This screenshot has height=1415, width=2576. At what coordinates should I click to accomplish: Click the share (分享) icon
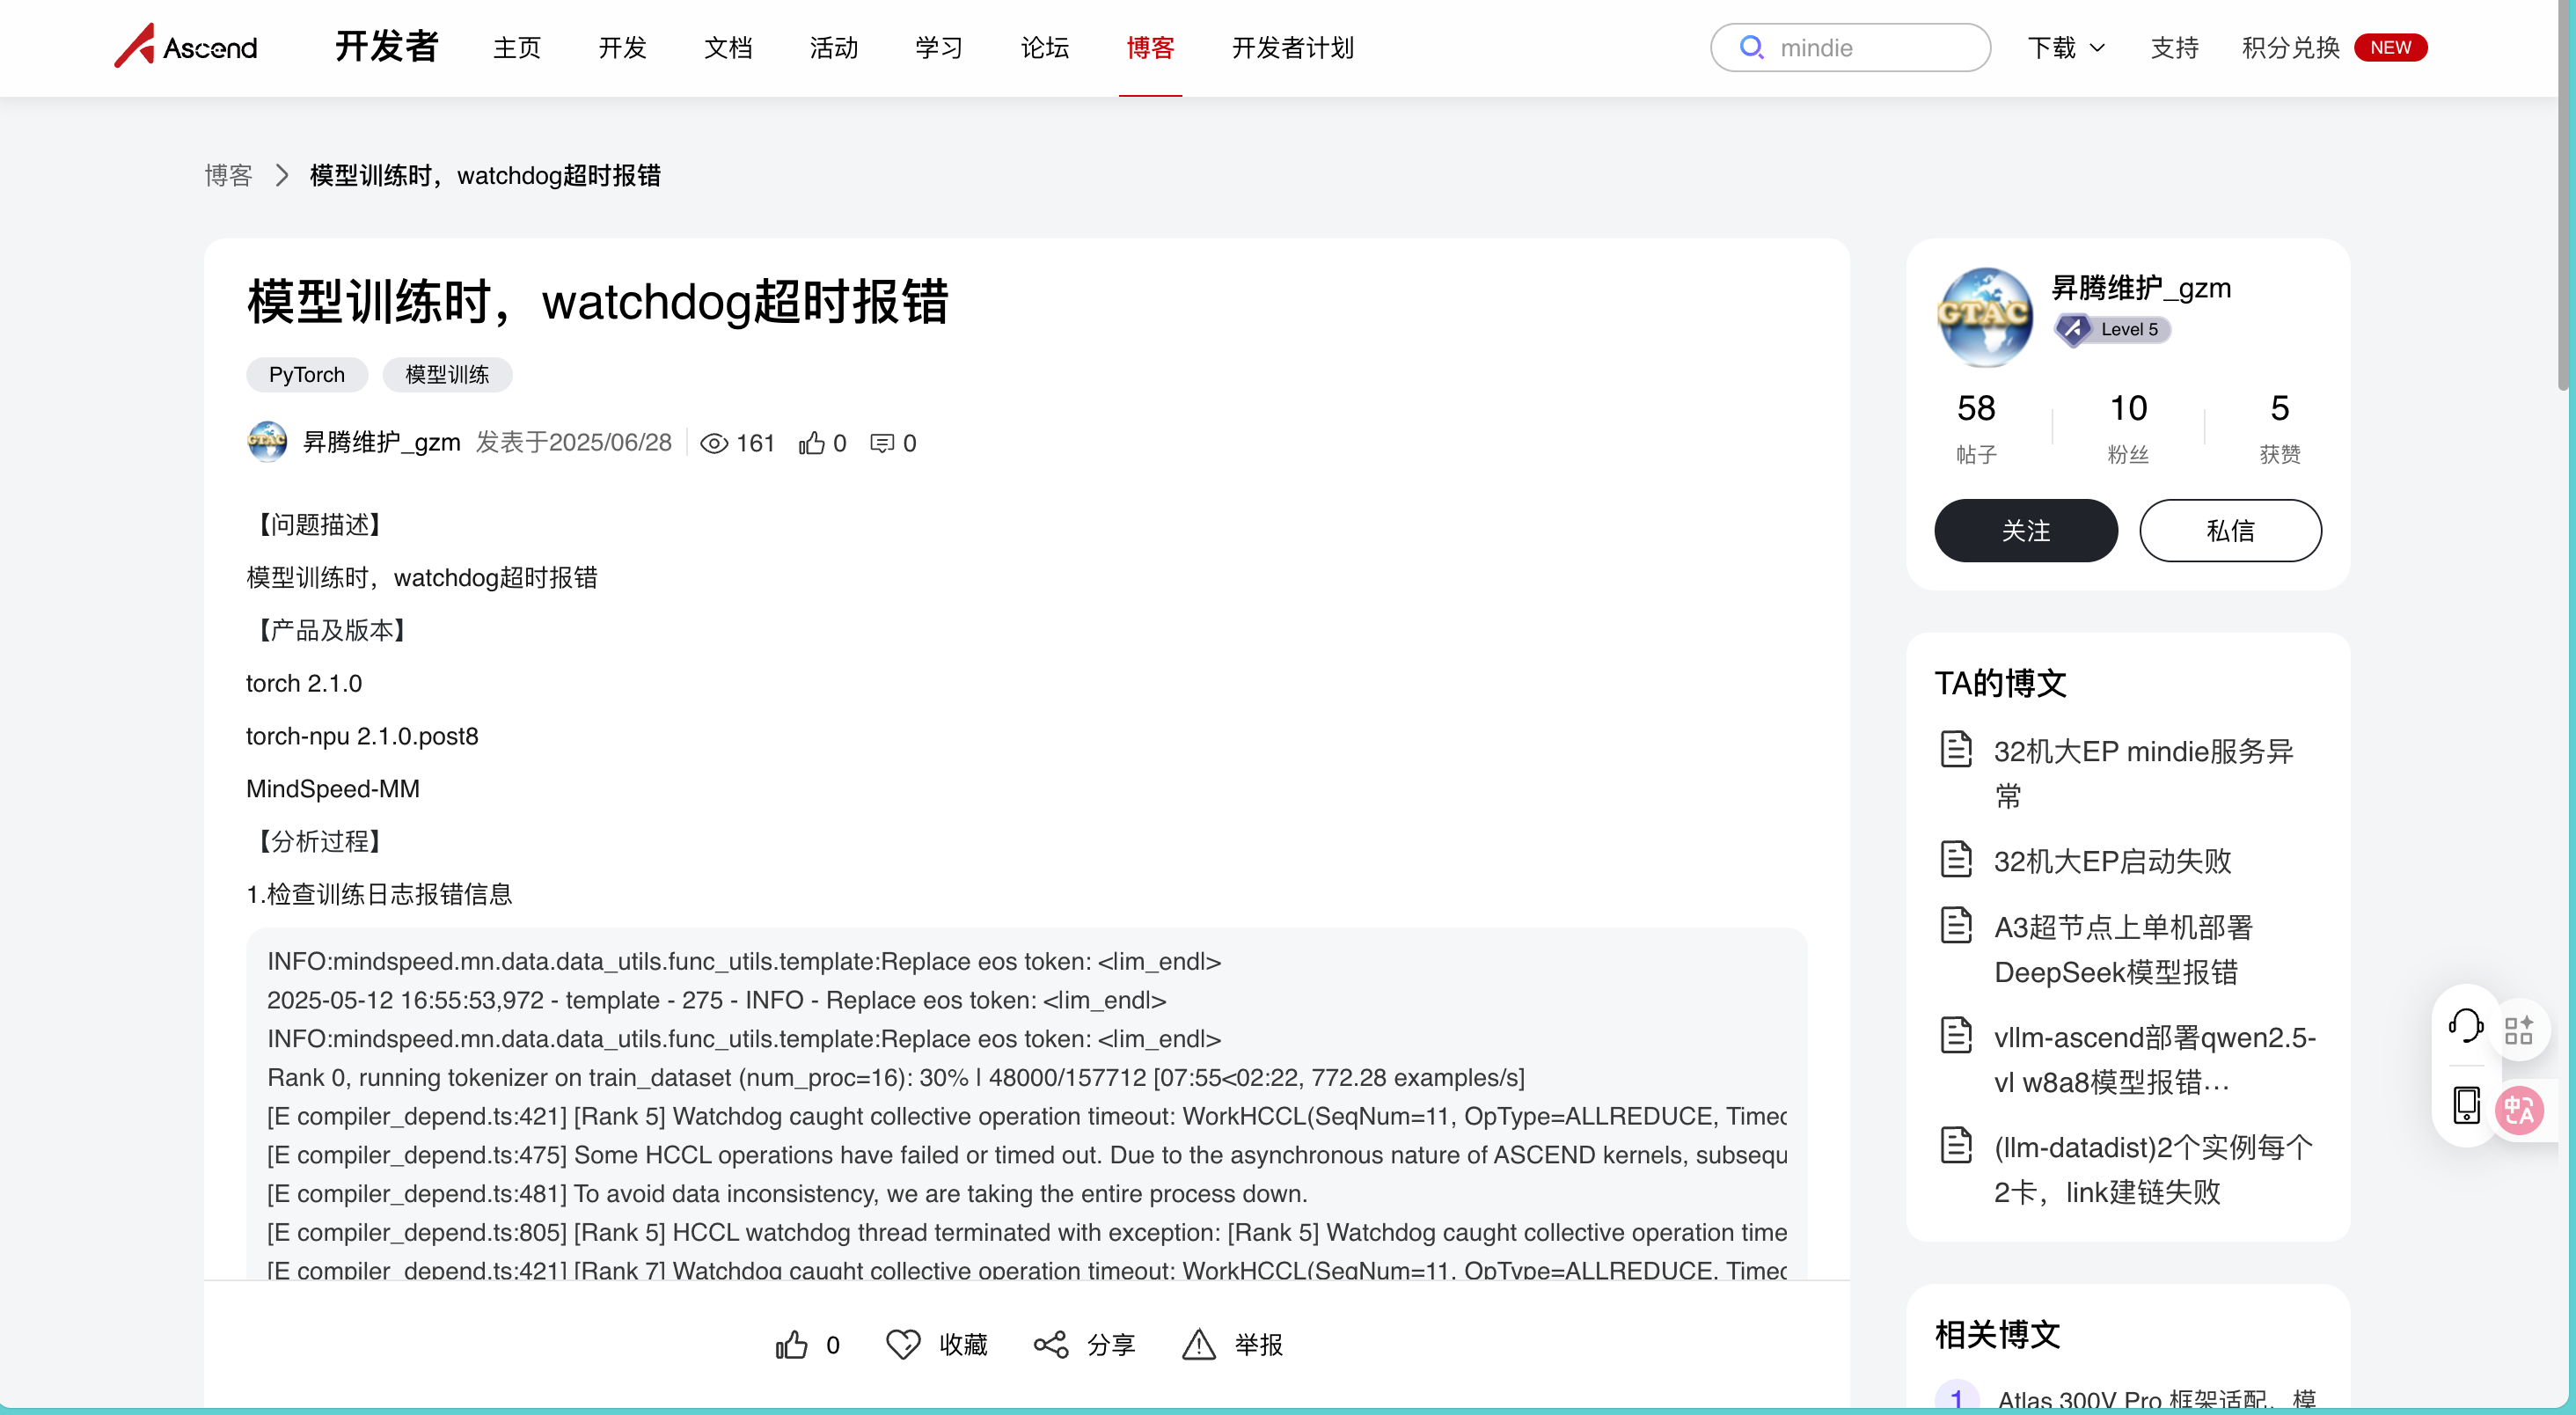pyautogui.click(x=1051, y=1344)
